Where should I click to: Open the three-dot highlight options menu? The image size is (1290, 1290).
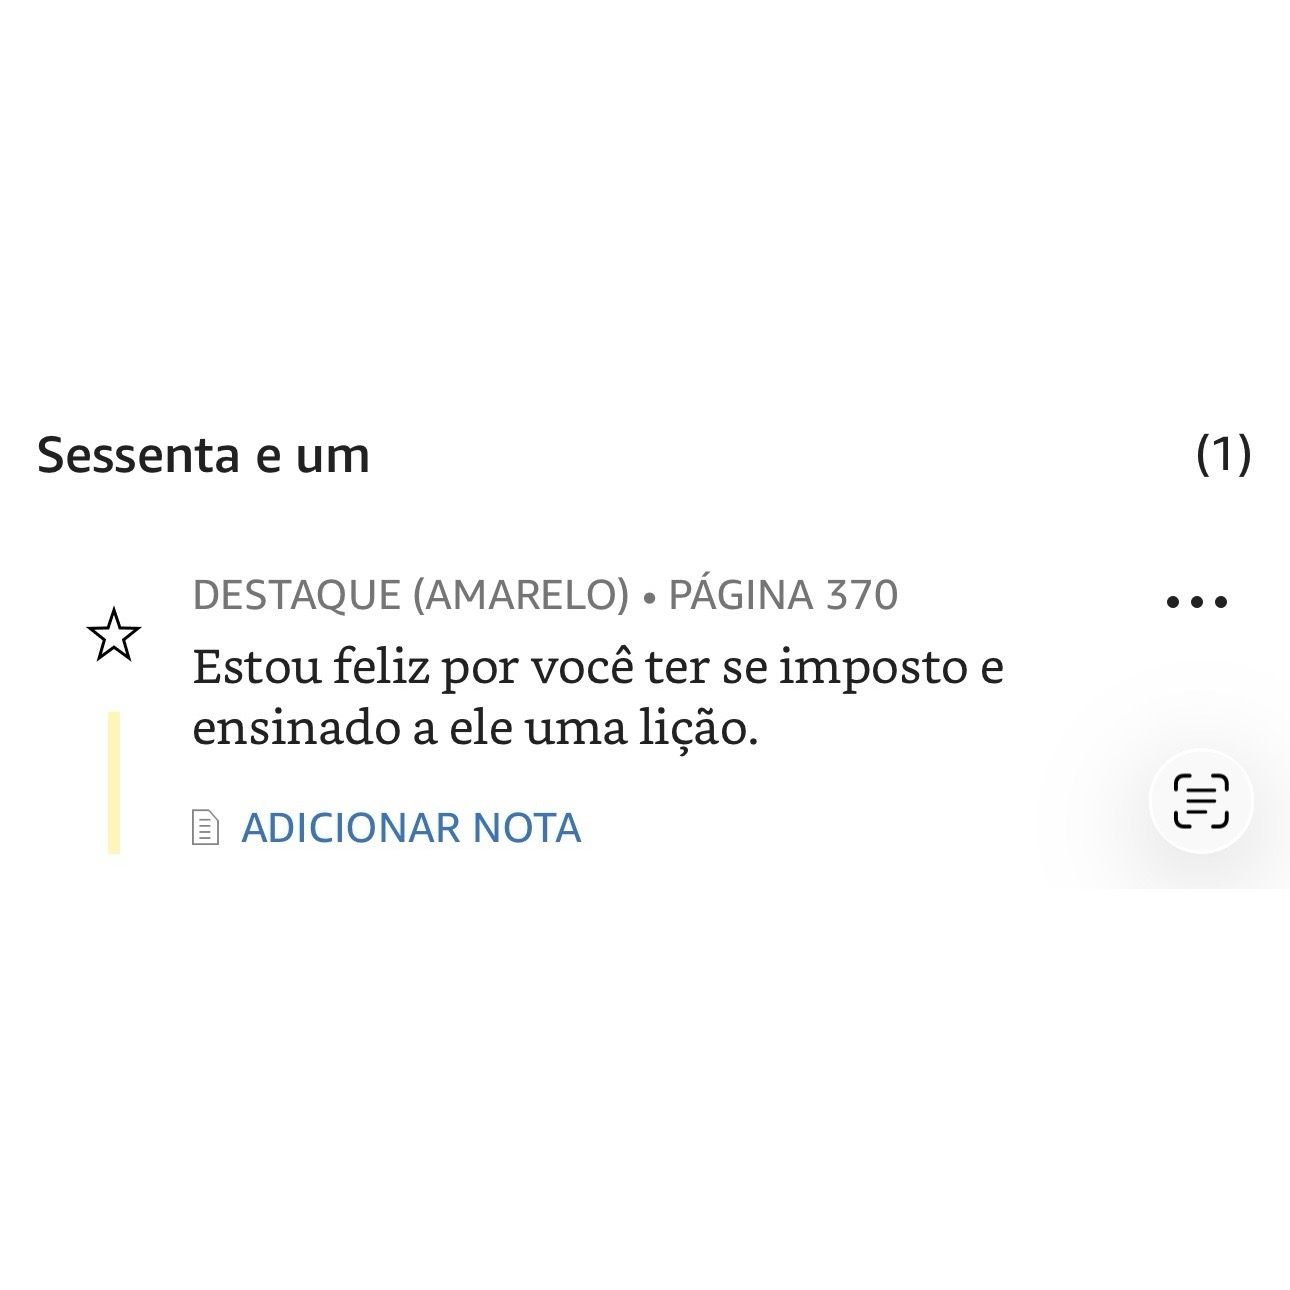[x=1196, y=602]
